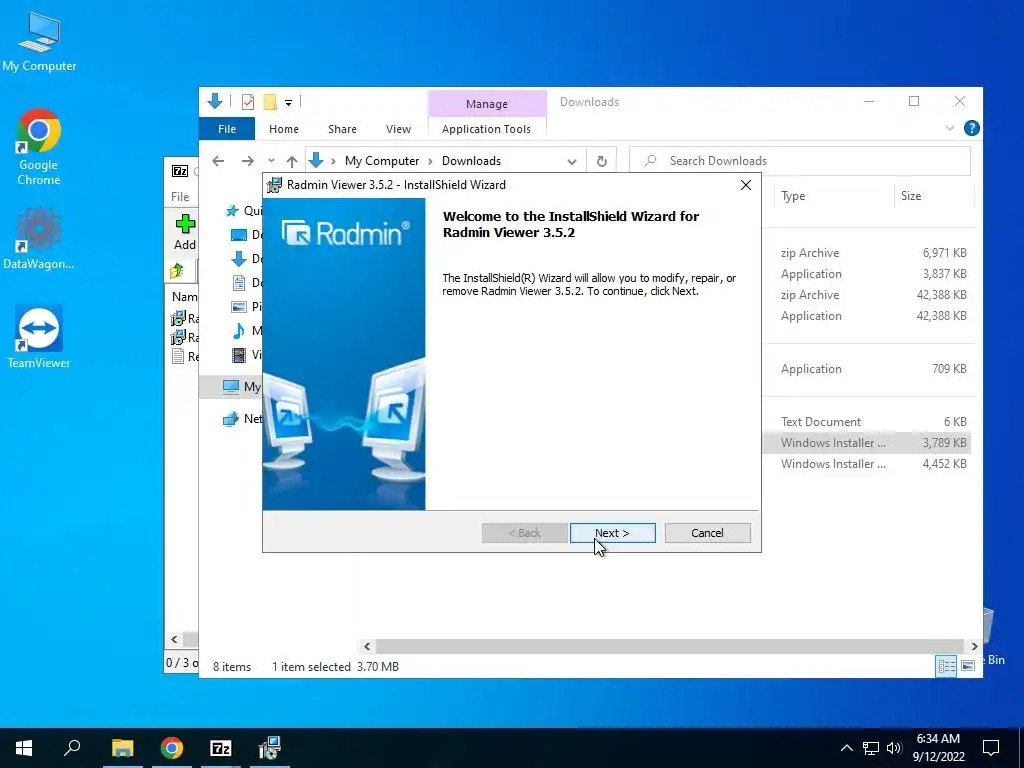Switch to installer taskbar icon

point(270,748)
